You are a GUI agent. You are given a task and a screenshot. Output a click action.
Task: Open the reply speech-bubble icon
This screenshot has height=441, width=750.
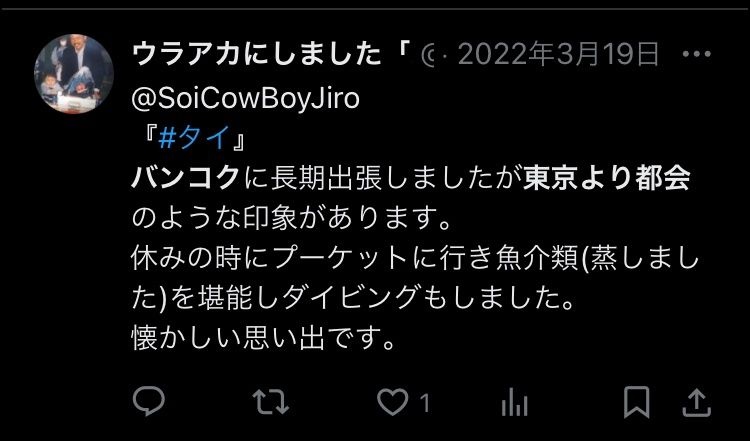click(149, 401)
